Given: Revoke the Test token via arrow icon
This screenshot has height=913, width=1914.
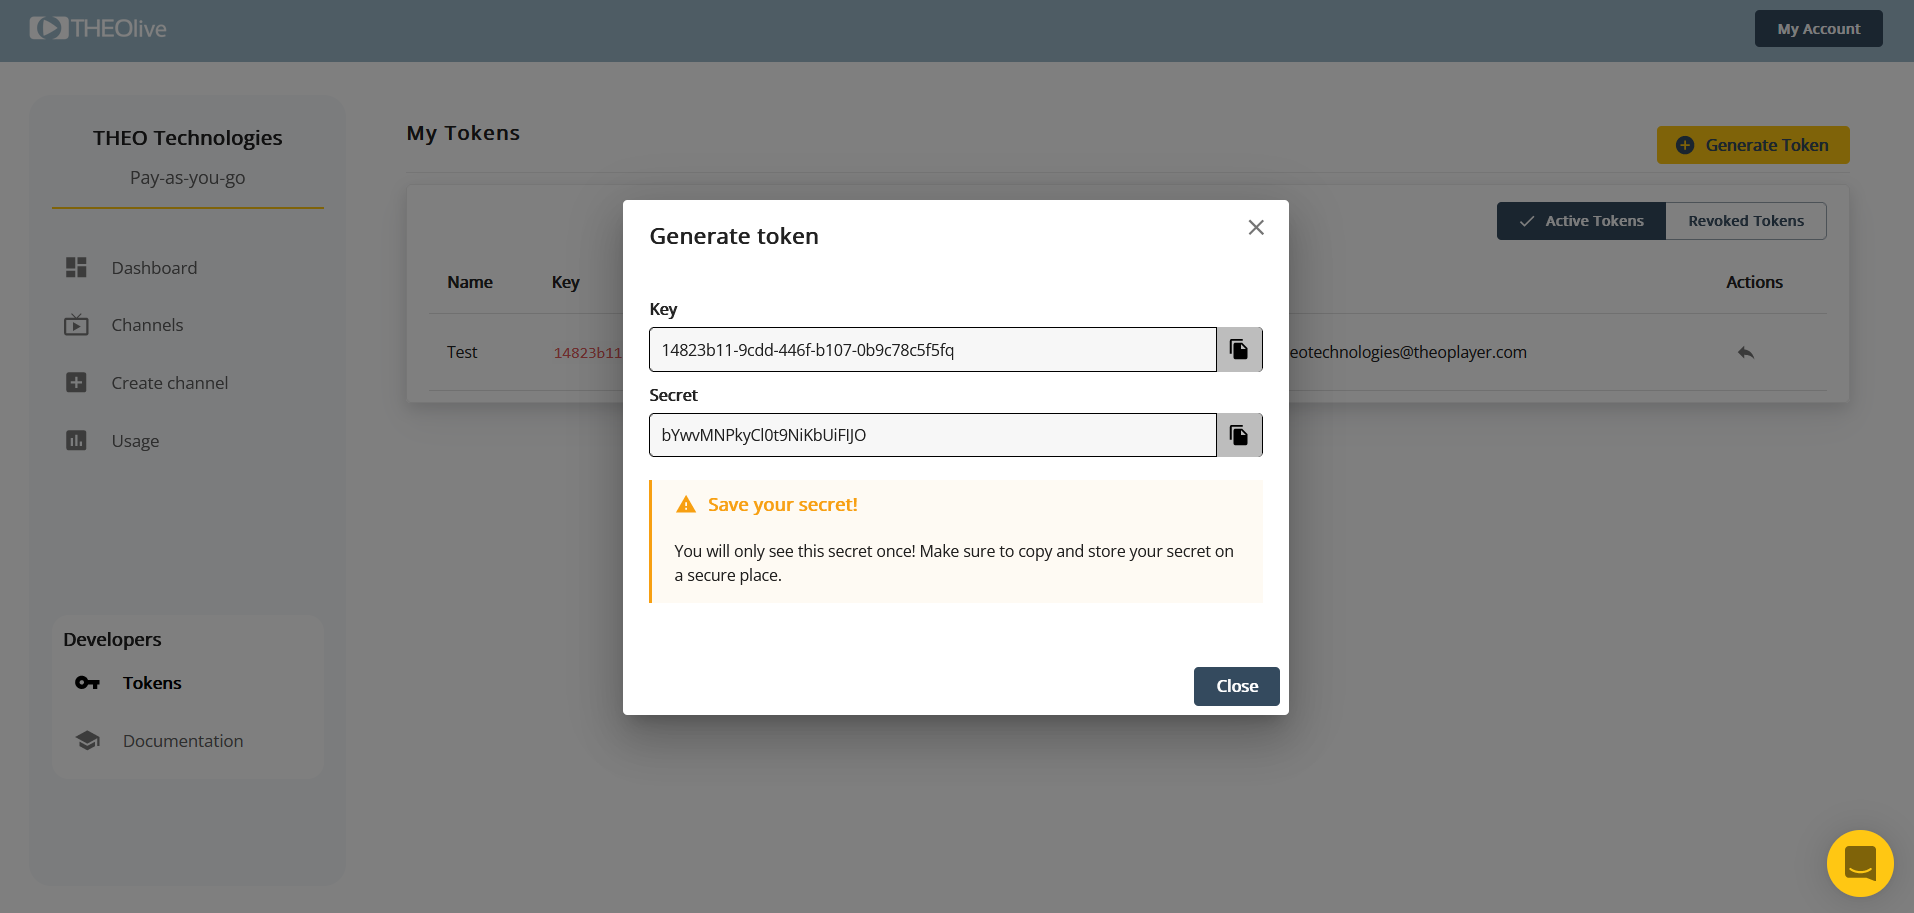Looking at the screenshot, I should (1745, 353).
